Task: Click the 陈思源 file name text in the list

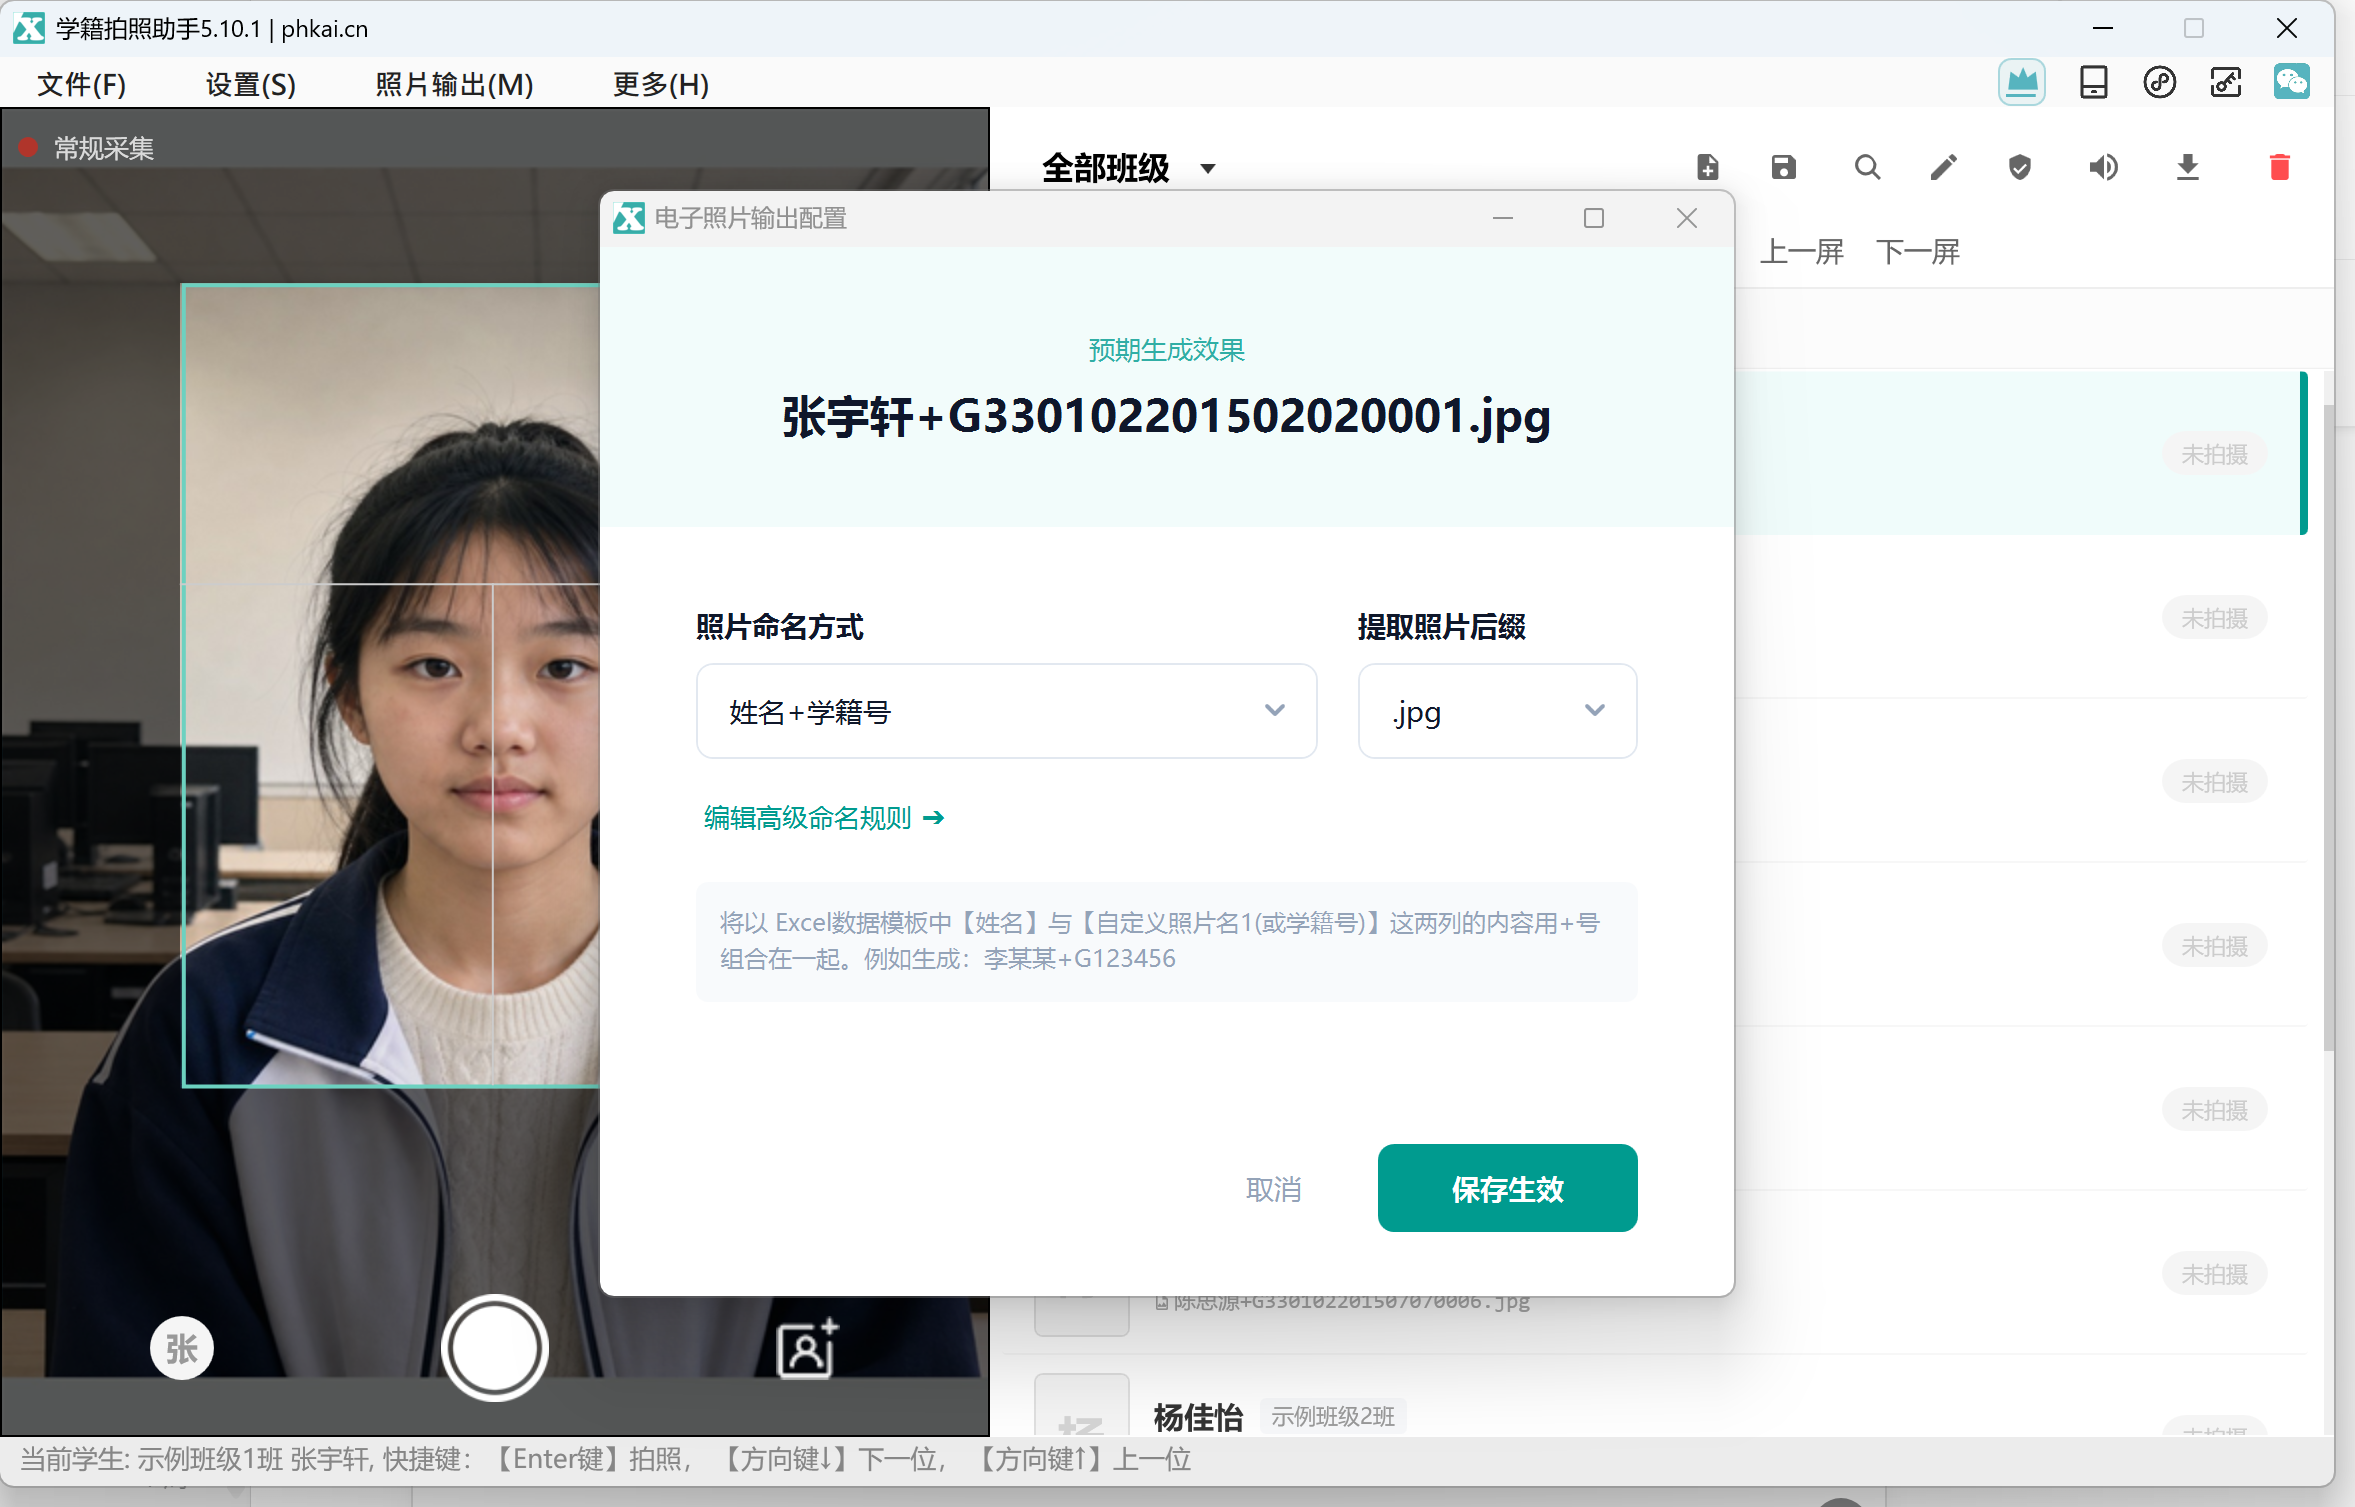Action: (x=1351, y=1301)
